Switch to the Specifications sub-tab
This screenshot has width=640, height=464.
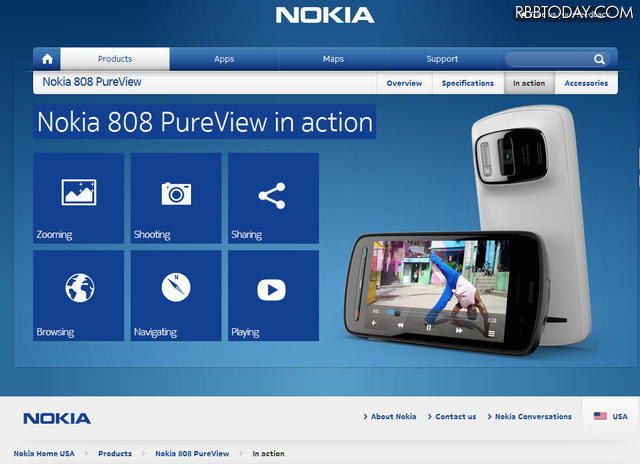(468, 83)
